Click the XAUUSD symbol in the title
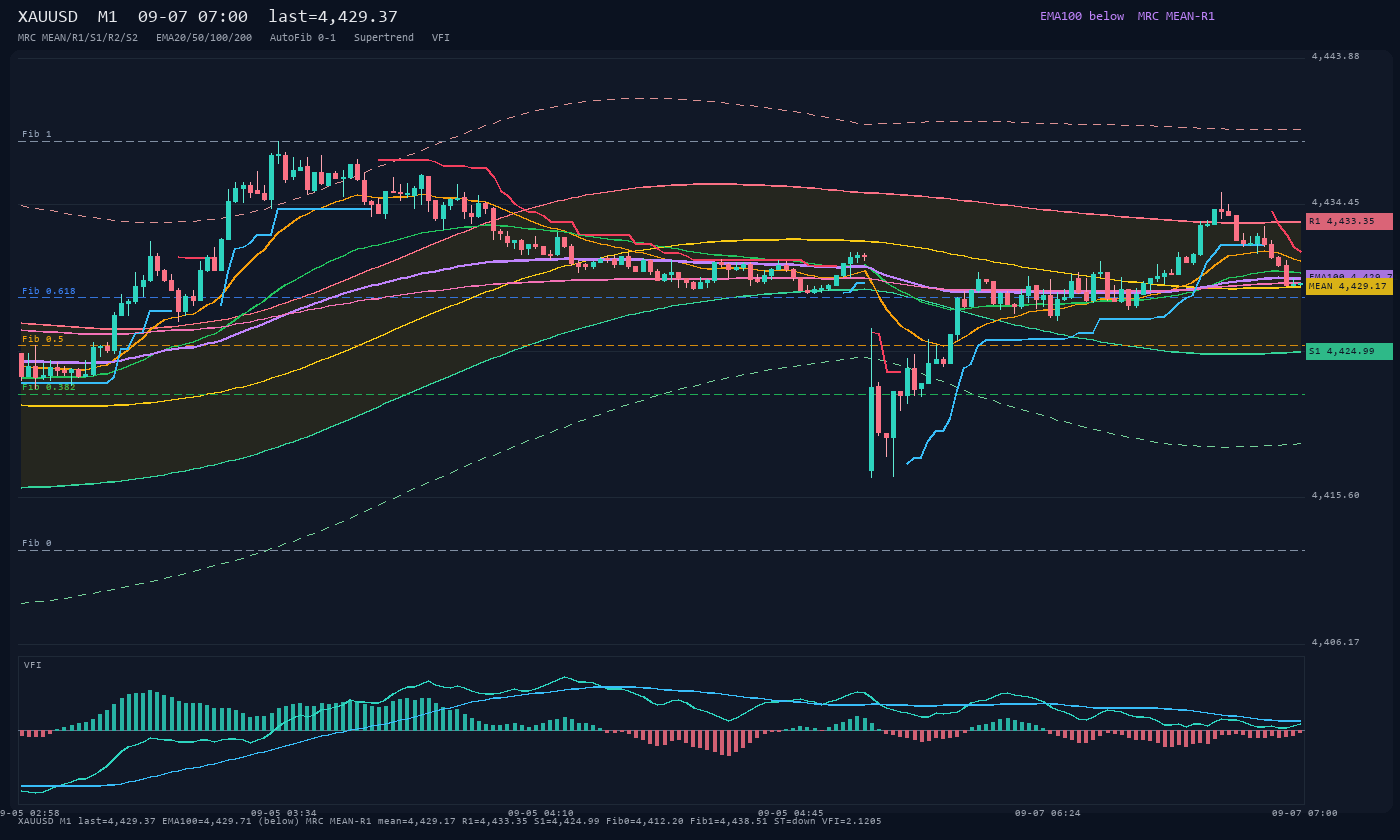This screenshot has height=840, width=1400. point(48,17)
